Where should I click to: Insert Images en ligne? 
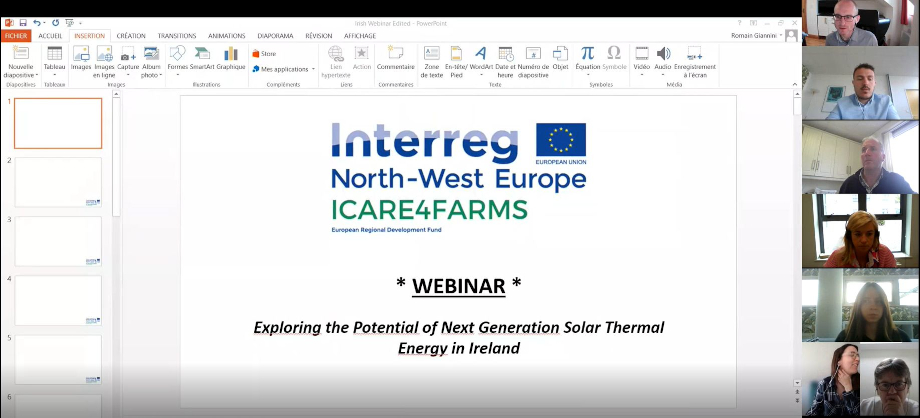104,62
